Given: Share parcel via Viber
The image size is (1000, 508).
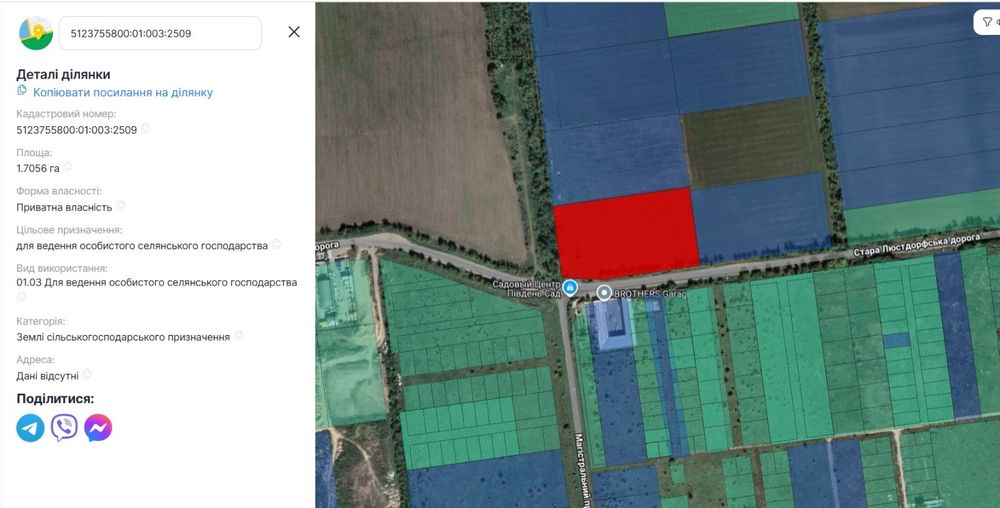Looking at the screenshot, I should coord(64,428).
